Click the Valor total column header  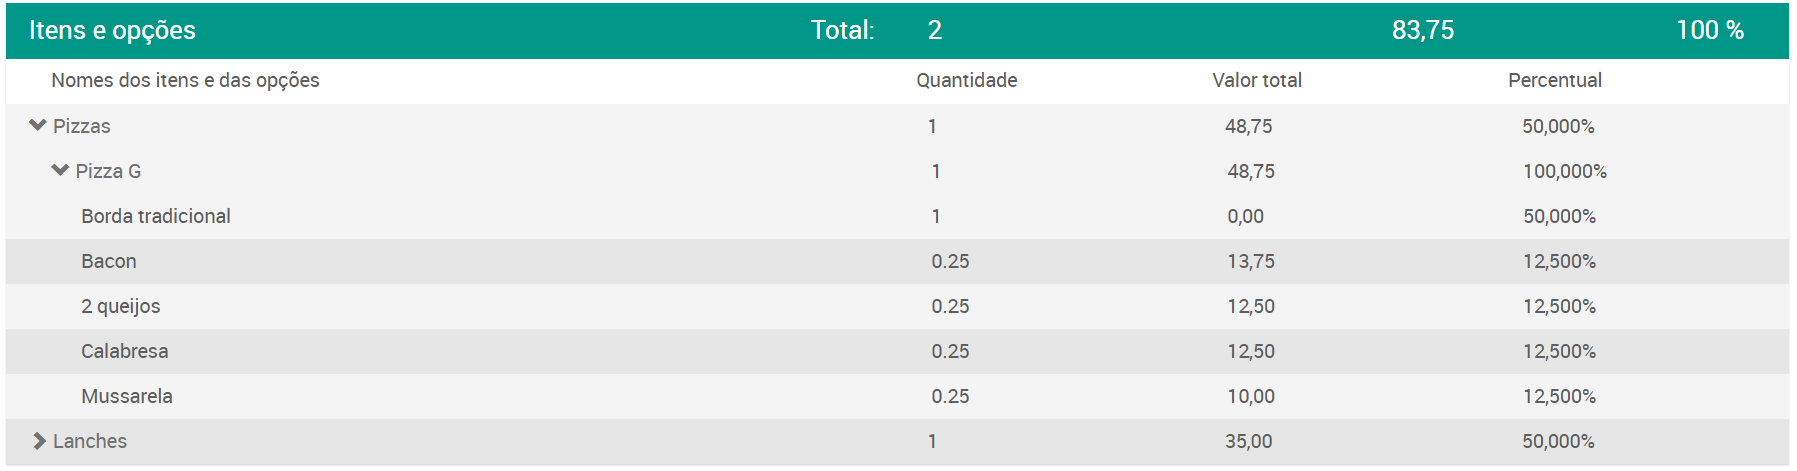point(1257,80)
